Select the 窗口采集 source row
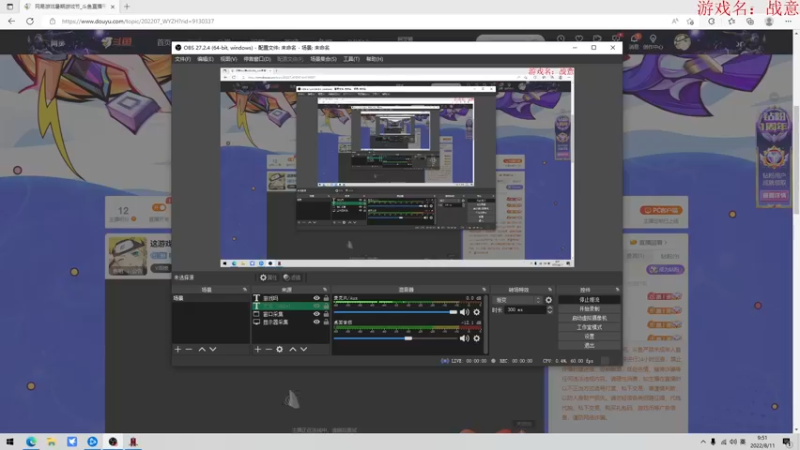This screenshot has width=800, height=450. coord(291,314)
